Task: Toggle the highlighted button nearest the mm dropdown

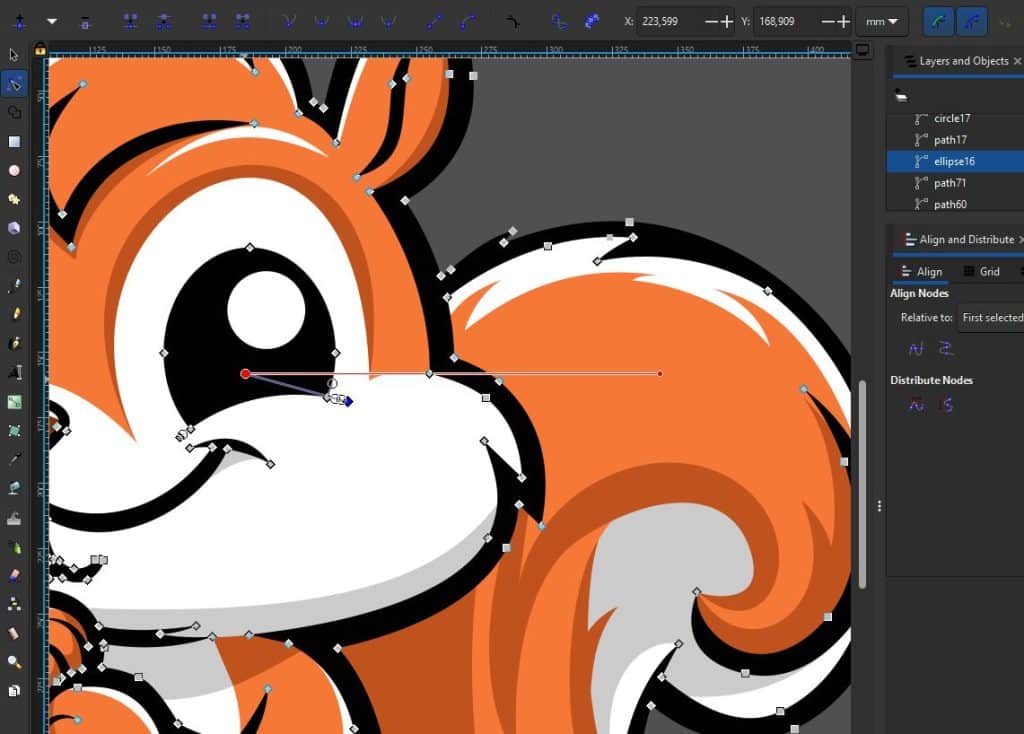Action: [938, 22]
